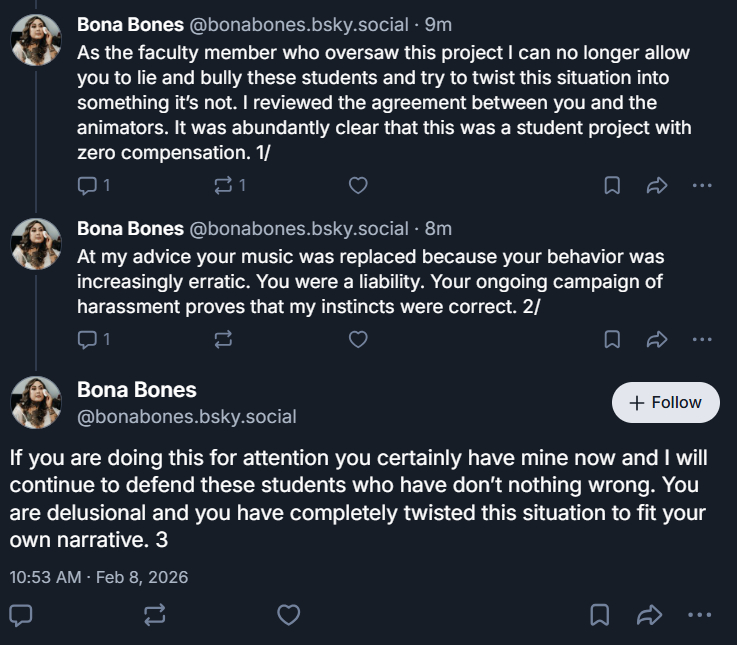Click the Follow button
This screenshot has width=737, height=645.
(665, 402)
